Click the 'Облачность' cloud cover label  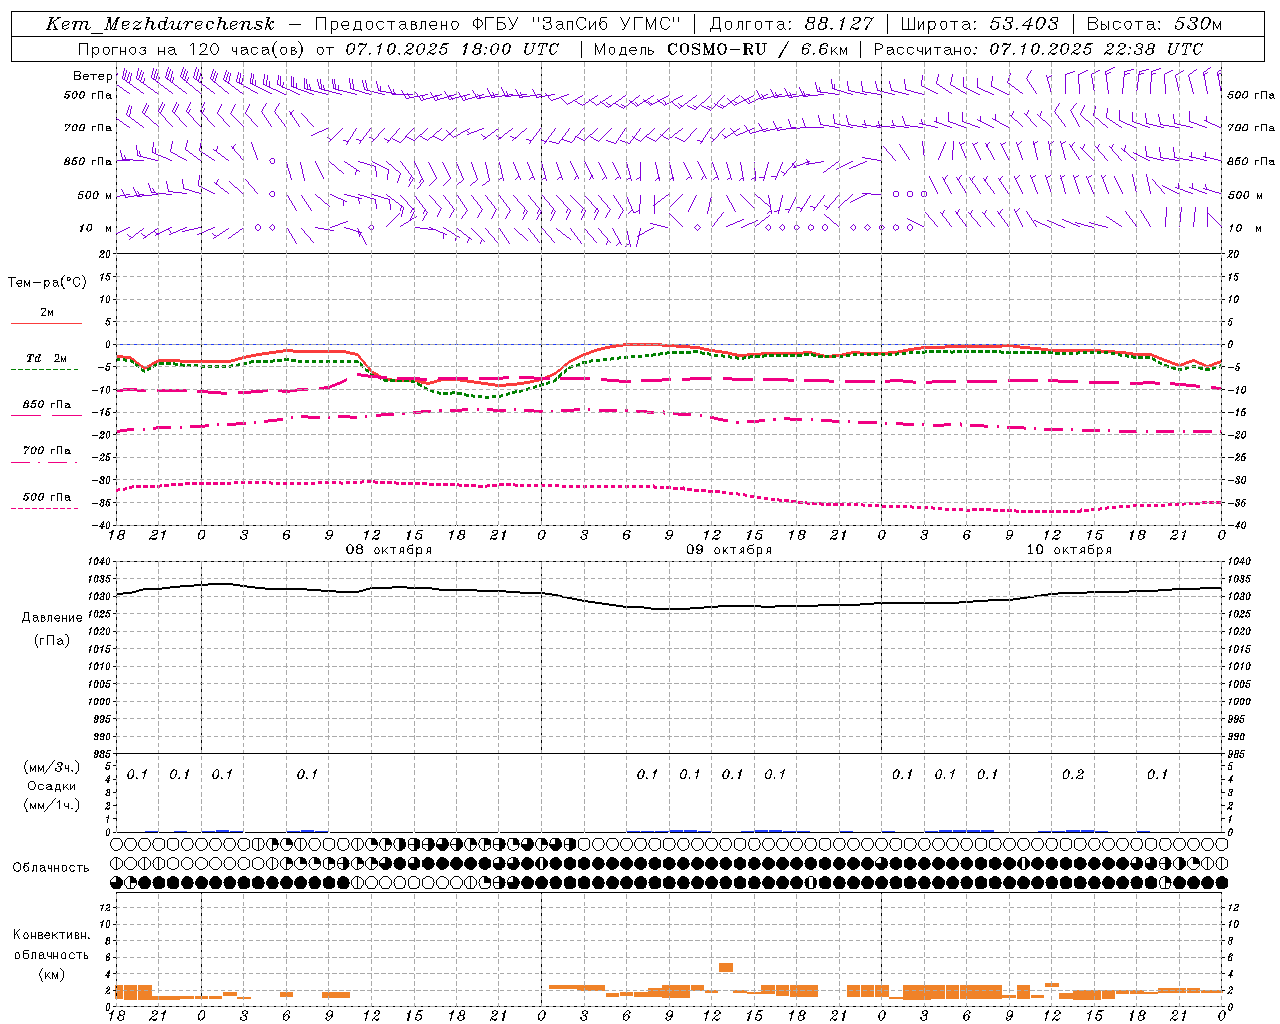pos(51,868)
